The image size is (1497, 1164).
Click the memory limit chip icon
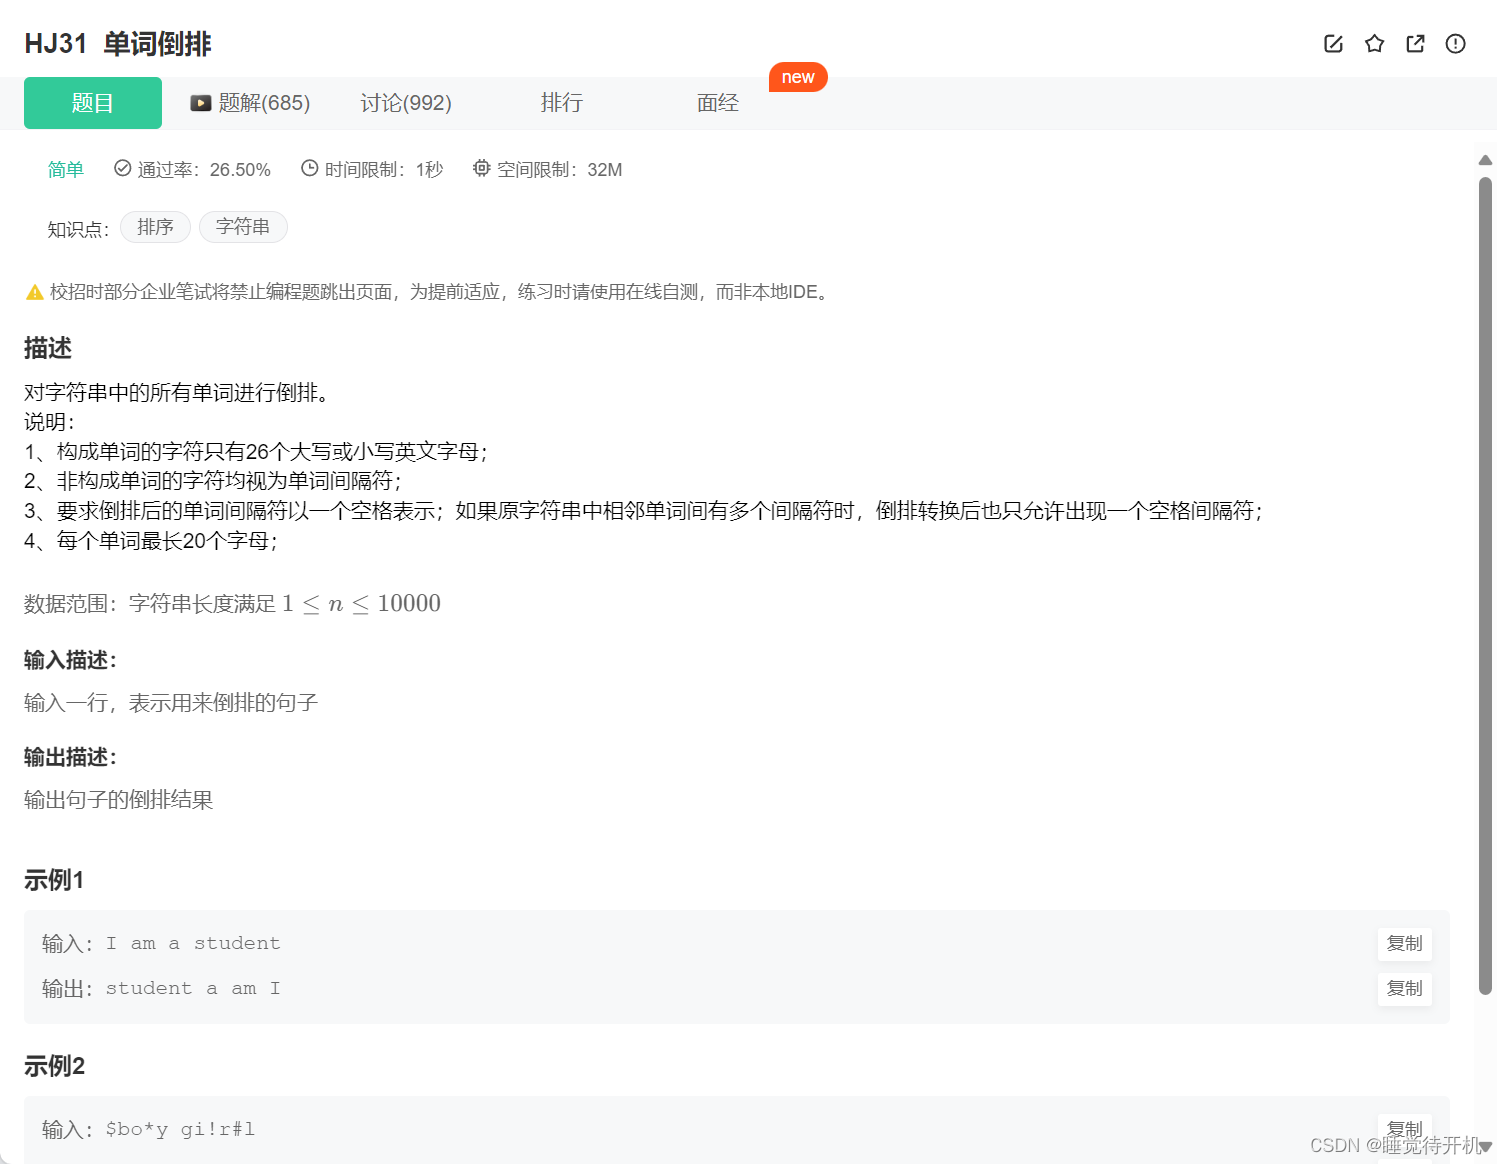[482, 168]
